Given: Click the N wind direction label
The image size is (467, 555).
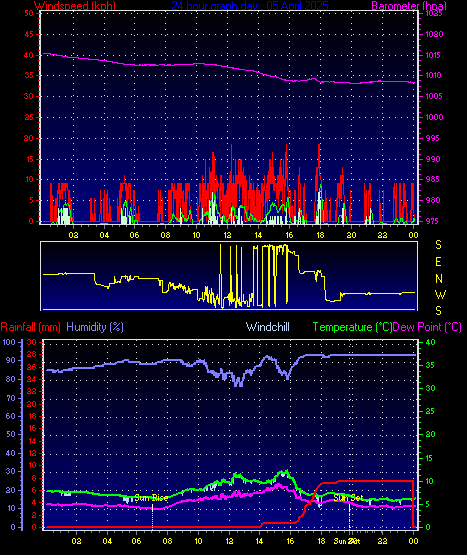Looking at the screenshot, I should [439, 279].
